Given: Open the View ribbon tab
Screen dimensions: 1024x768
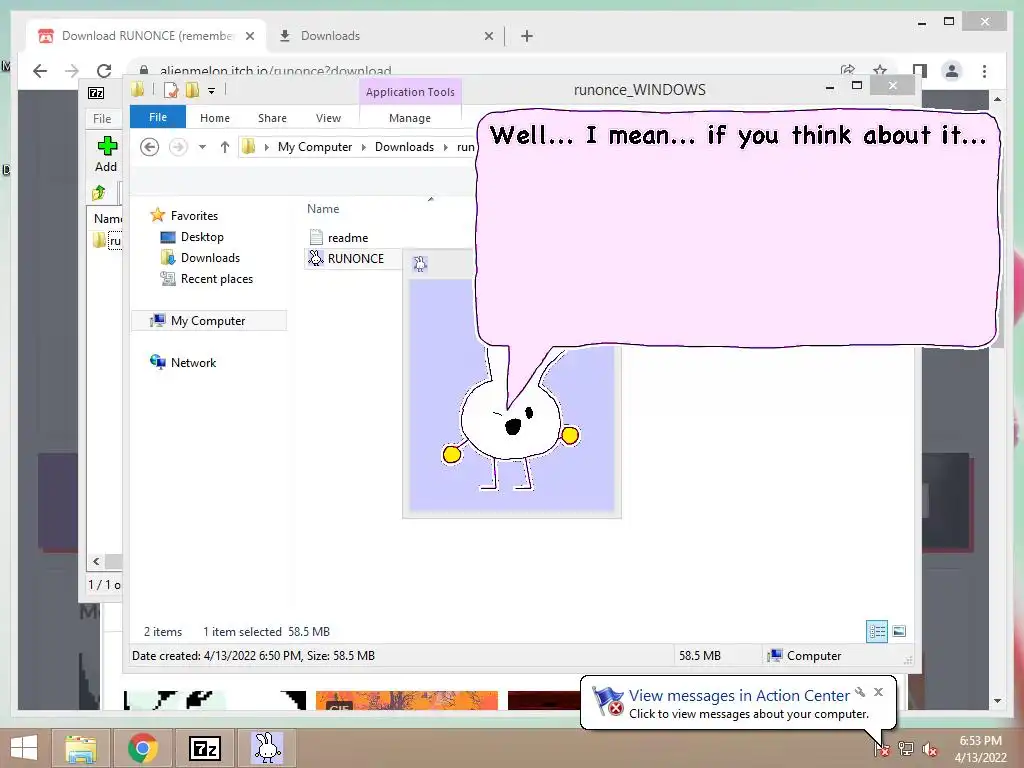Looking at the screenshot, I should [328, 118].
